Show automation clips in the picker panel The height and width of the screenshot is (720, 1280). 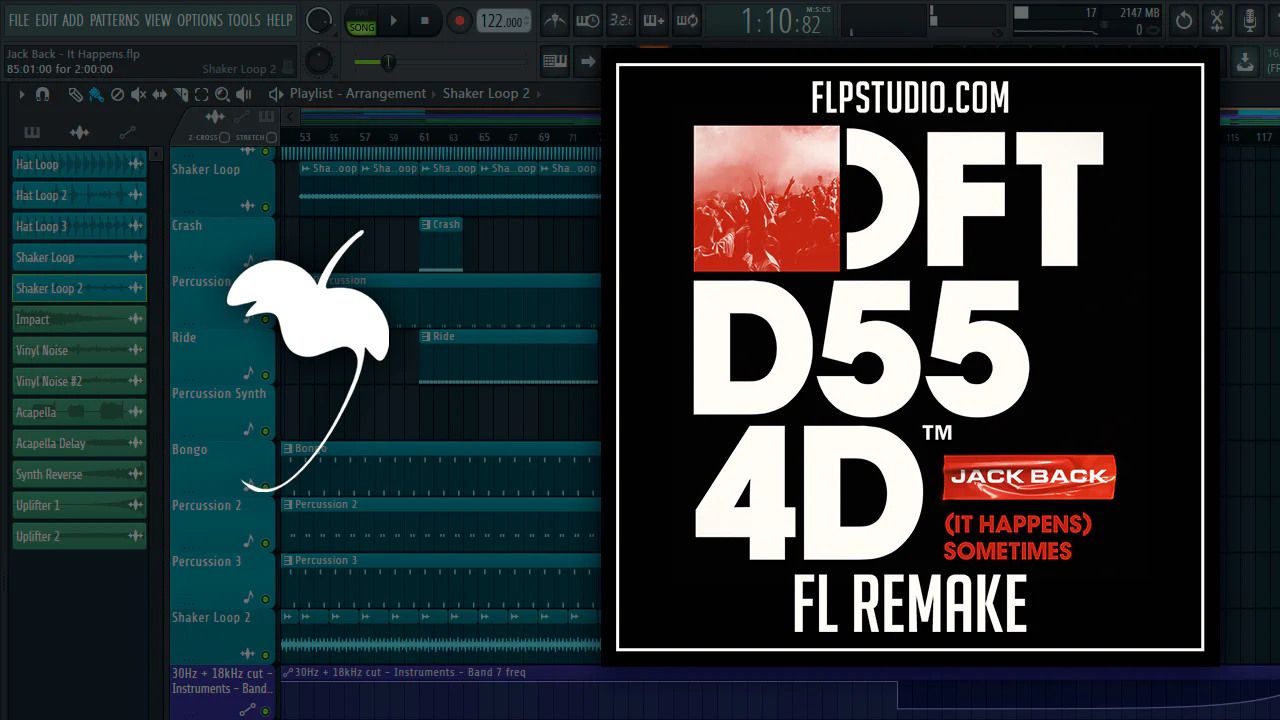[x=127, y=132]
